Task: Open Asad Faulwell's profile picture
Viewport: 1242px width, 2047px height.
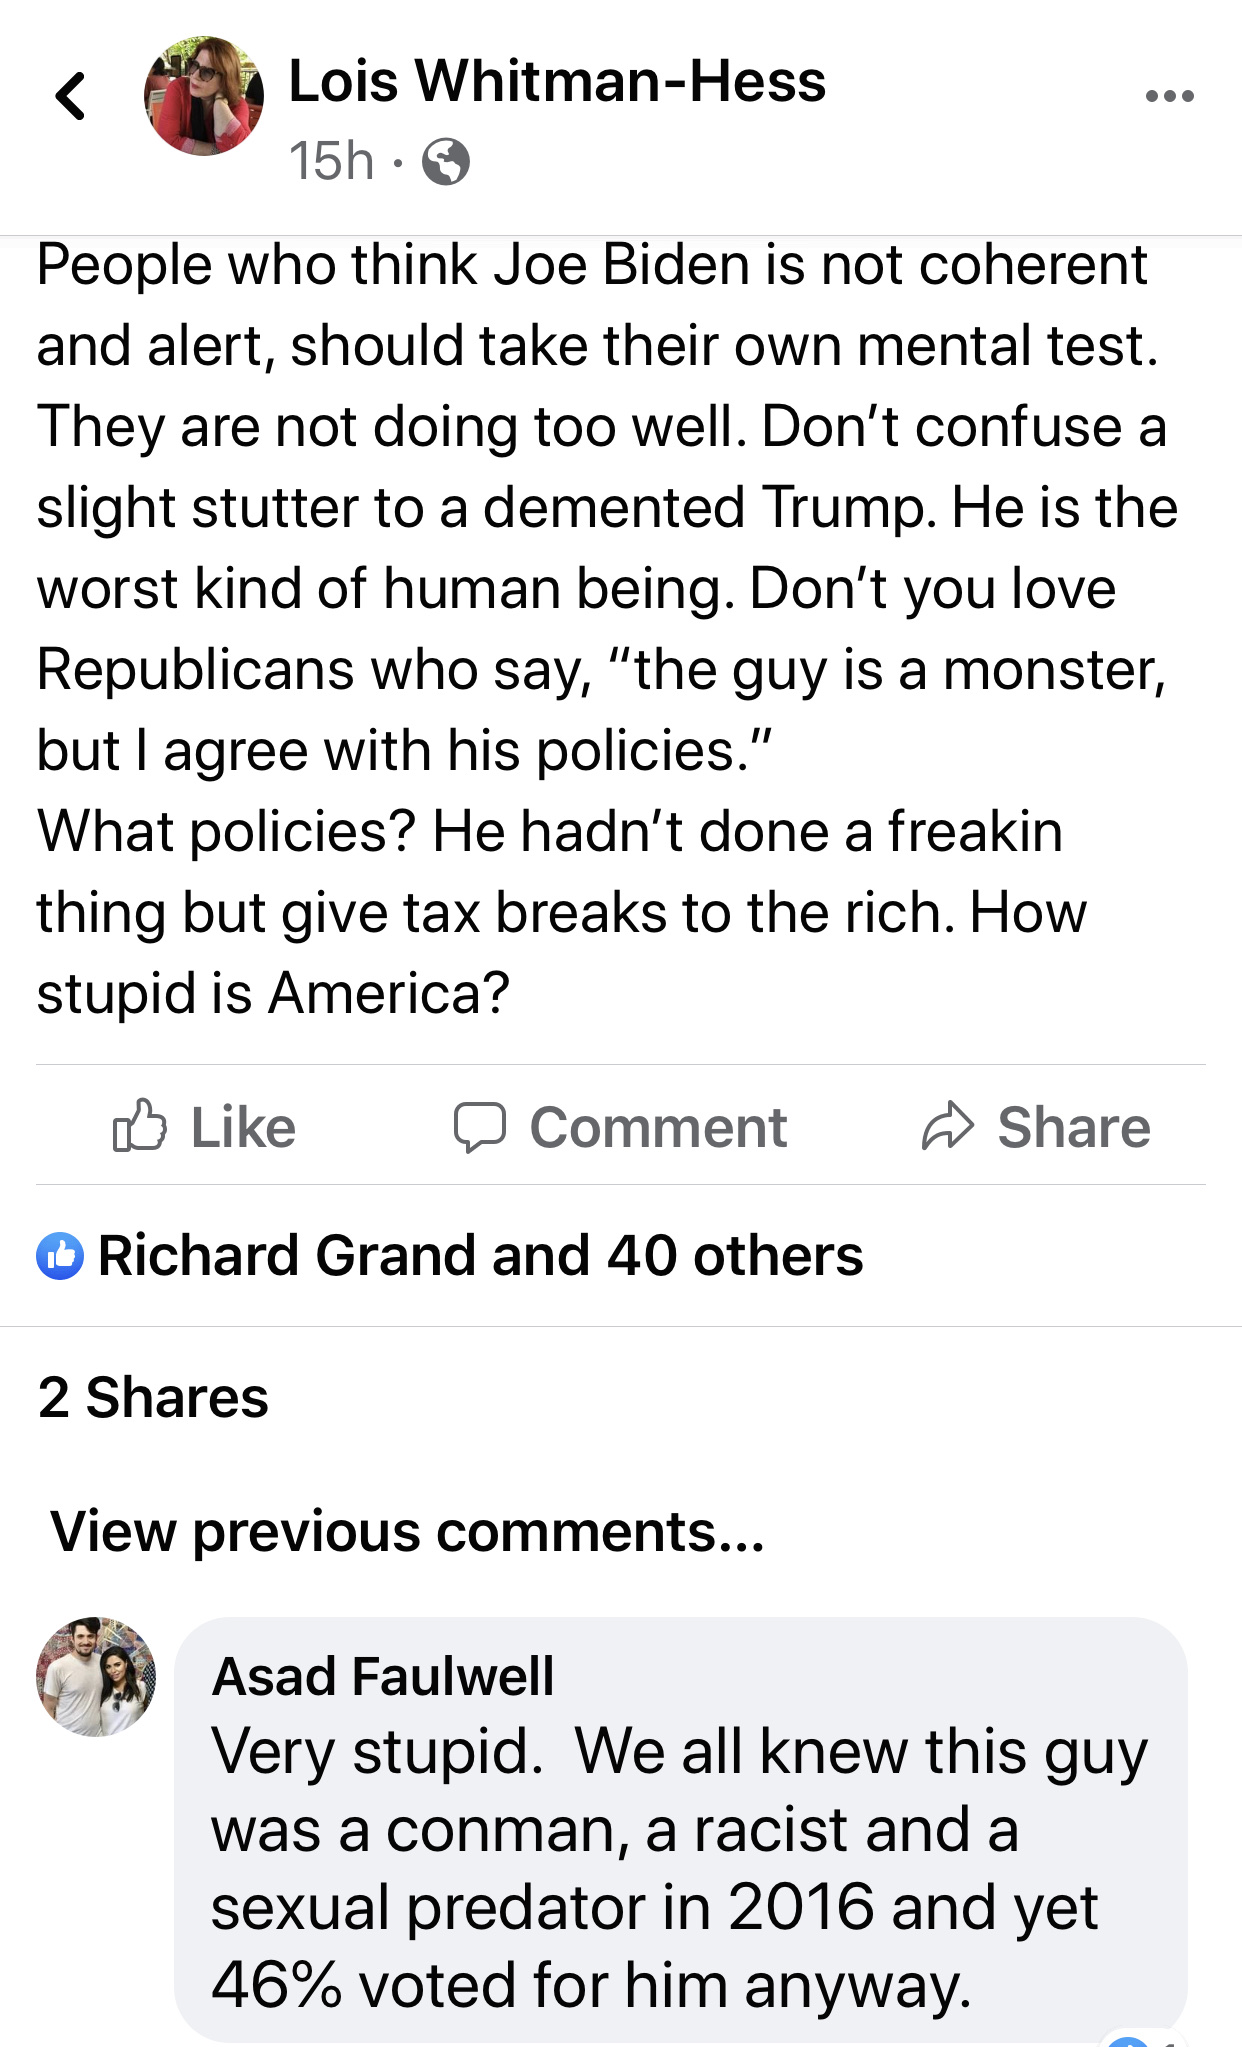Action: click(x=96, y=1676)
